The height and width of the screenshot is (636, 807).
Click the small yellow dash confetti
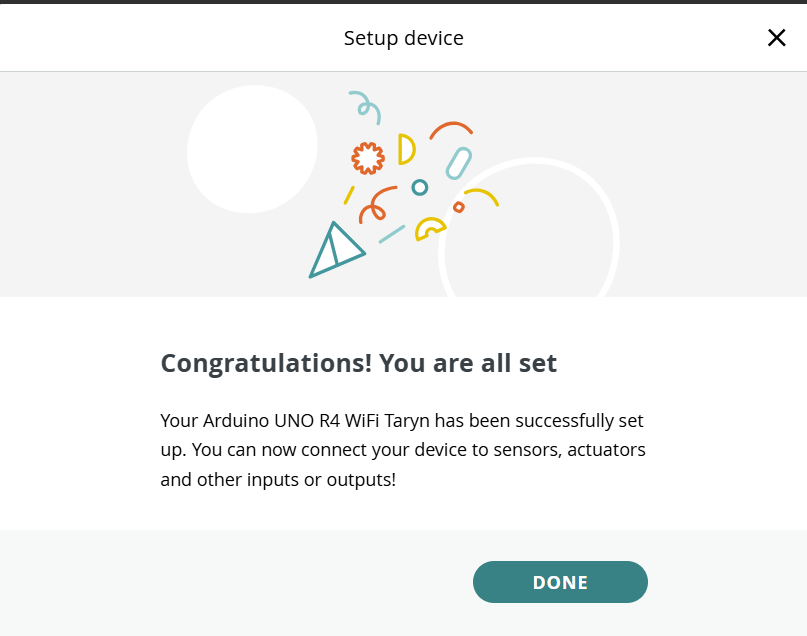[x=349, y=194]
